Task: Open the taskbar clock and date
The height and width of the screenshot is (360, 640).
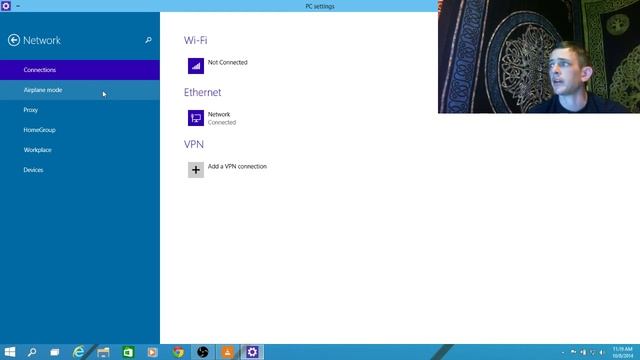Action: coord(622,352)
